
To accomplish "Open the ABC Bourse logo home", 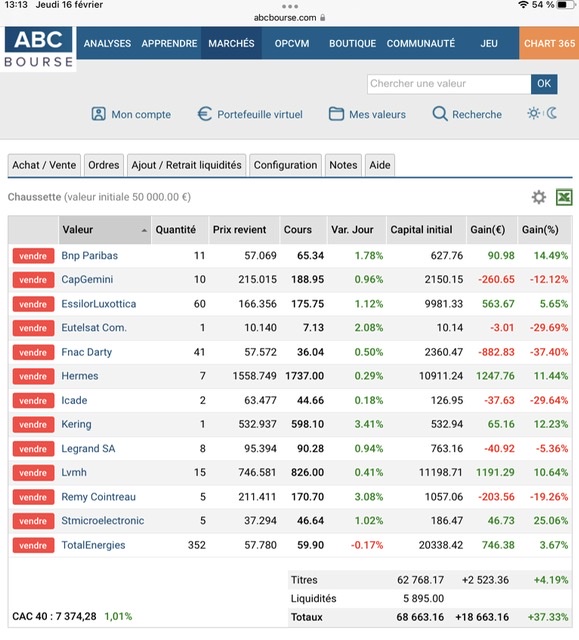I will [x=39, y=48].
